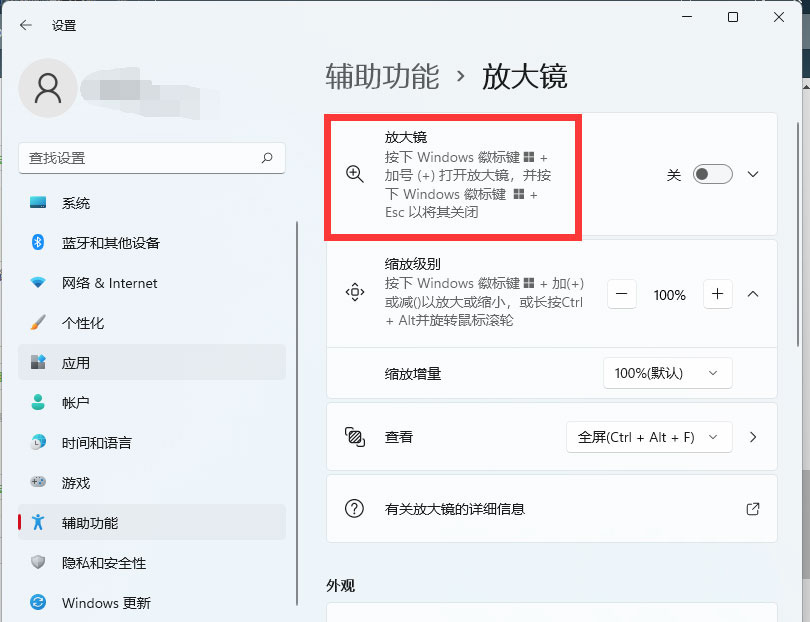This screenshot has height=622, width=810.
Task: Click the 查看 view icon on magnifier page
Action: [x=353, y=437]
